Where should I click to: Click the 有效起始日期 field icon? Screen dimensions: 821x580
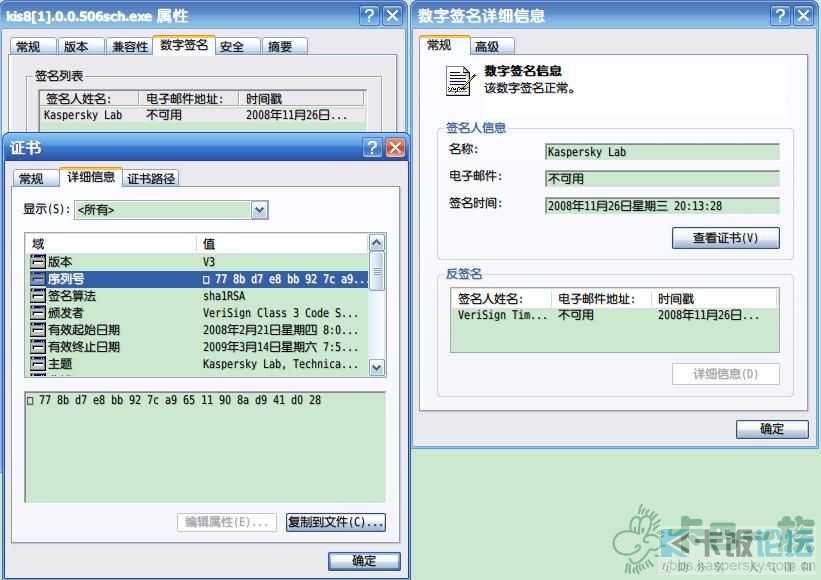[x=38, y=329]
